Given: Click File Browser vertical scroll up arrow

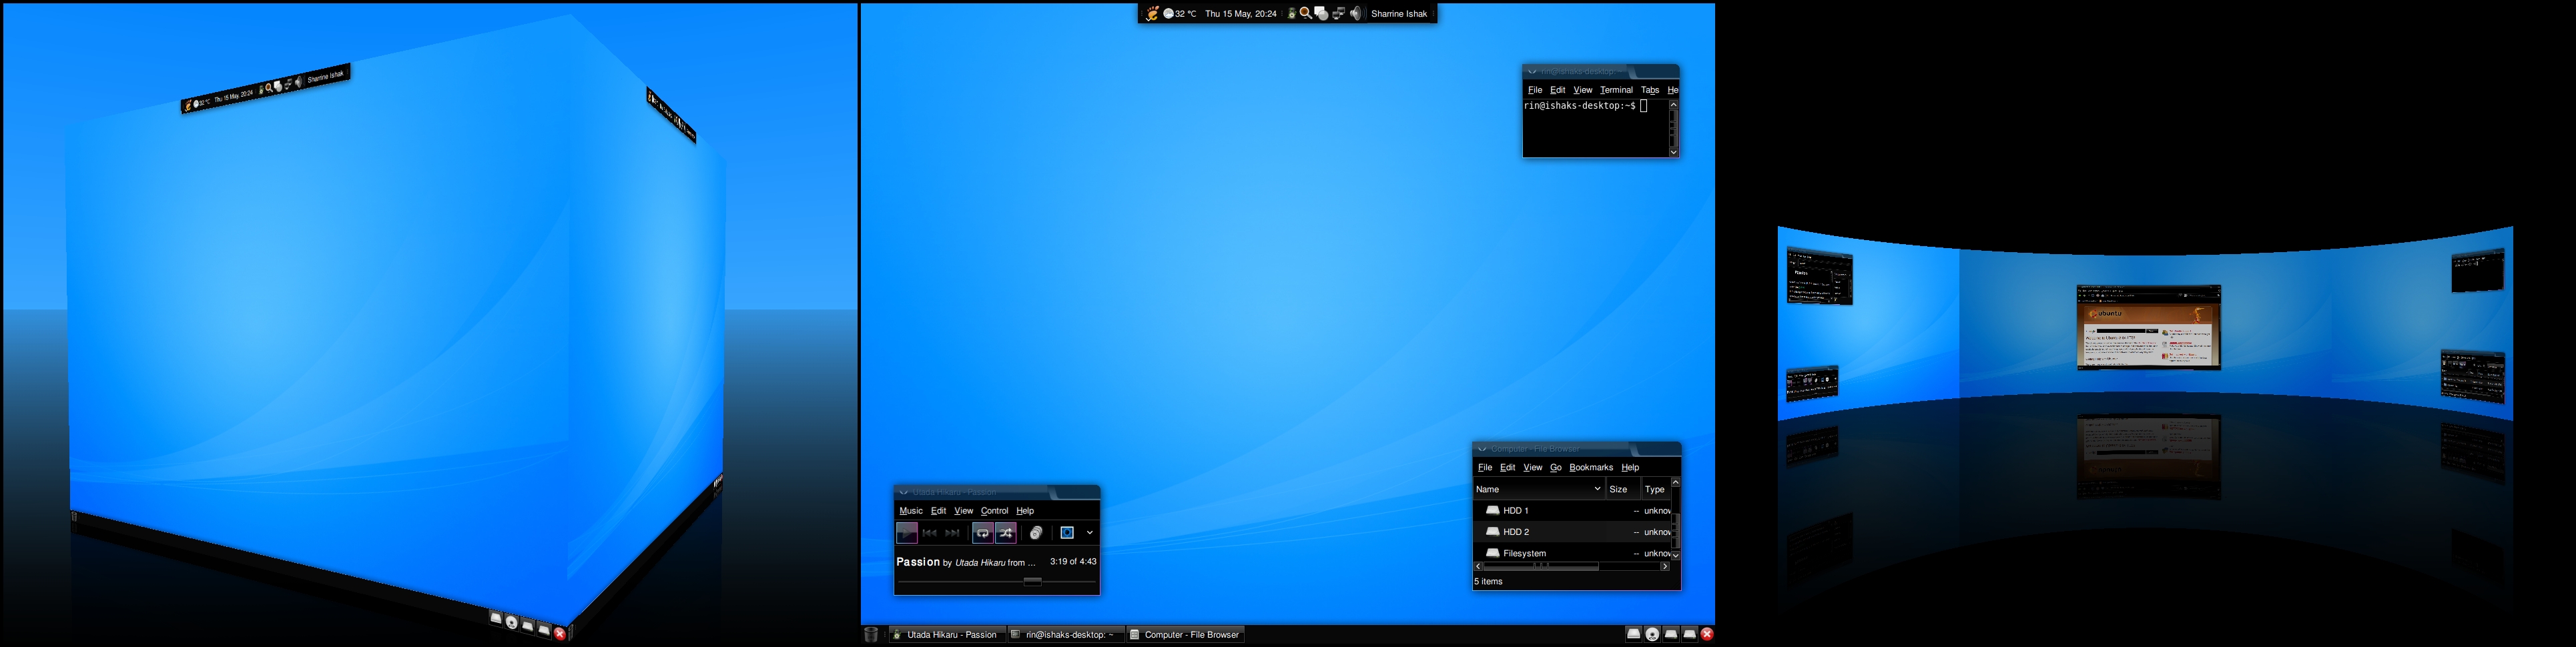Looking at the screenshot, I should click(x=1676, y=483).
